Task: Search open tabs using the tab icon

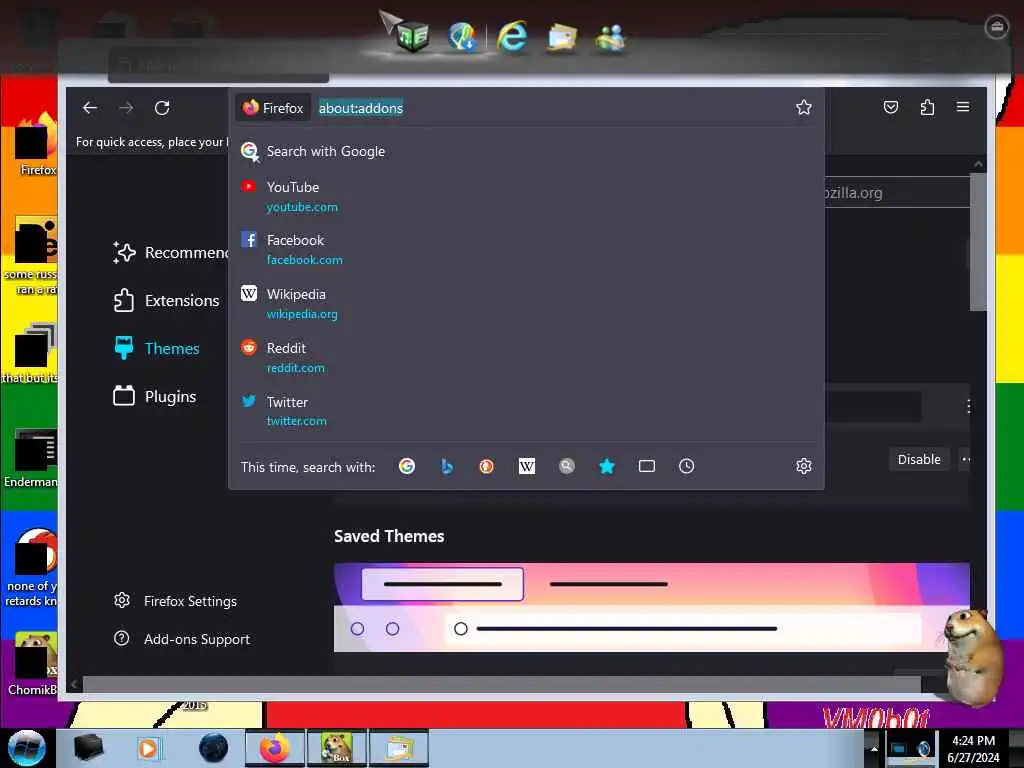Action: pyautogui.click(x=647, y=466)
